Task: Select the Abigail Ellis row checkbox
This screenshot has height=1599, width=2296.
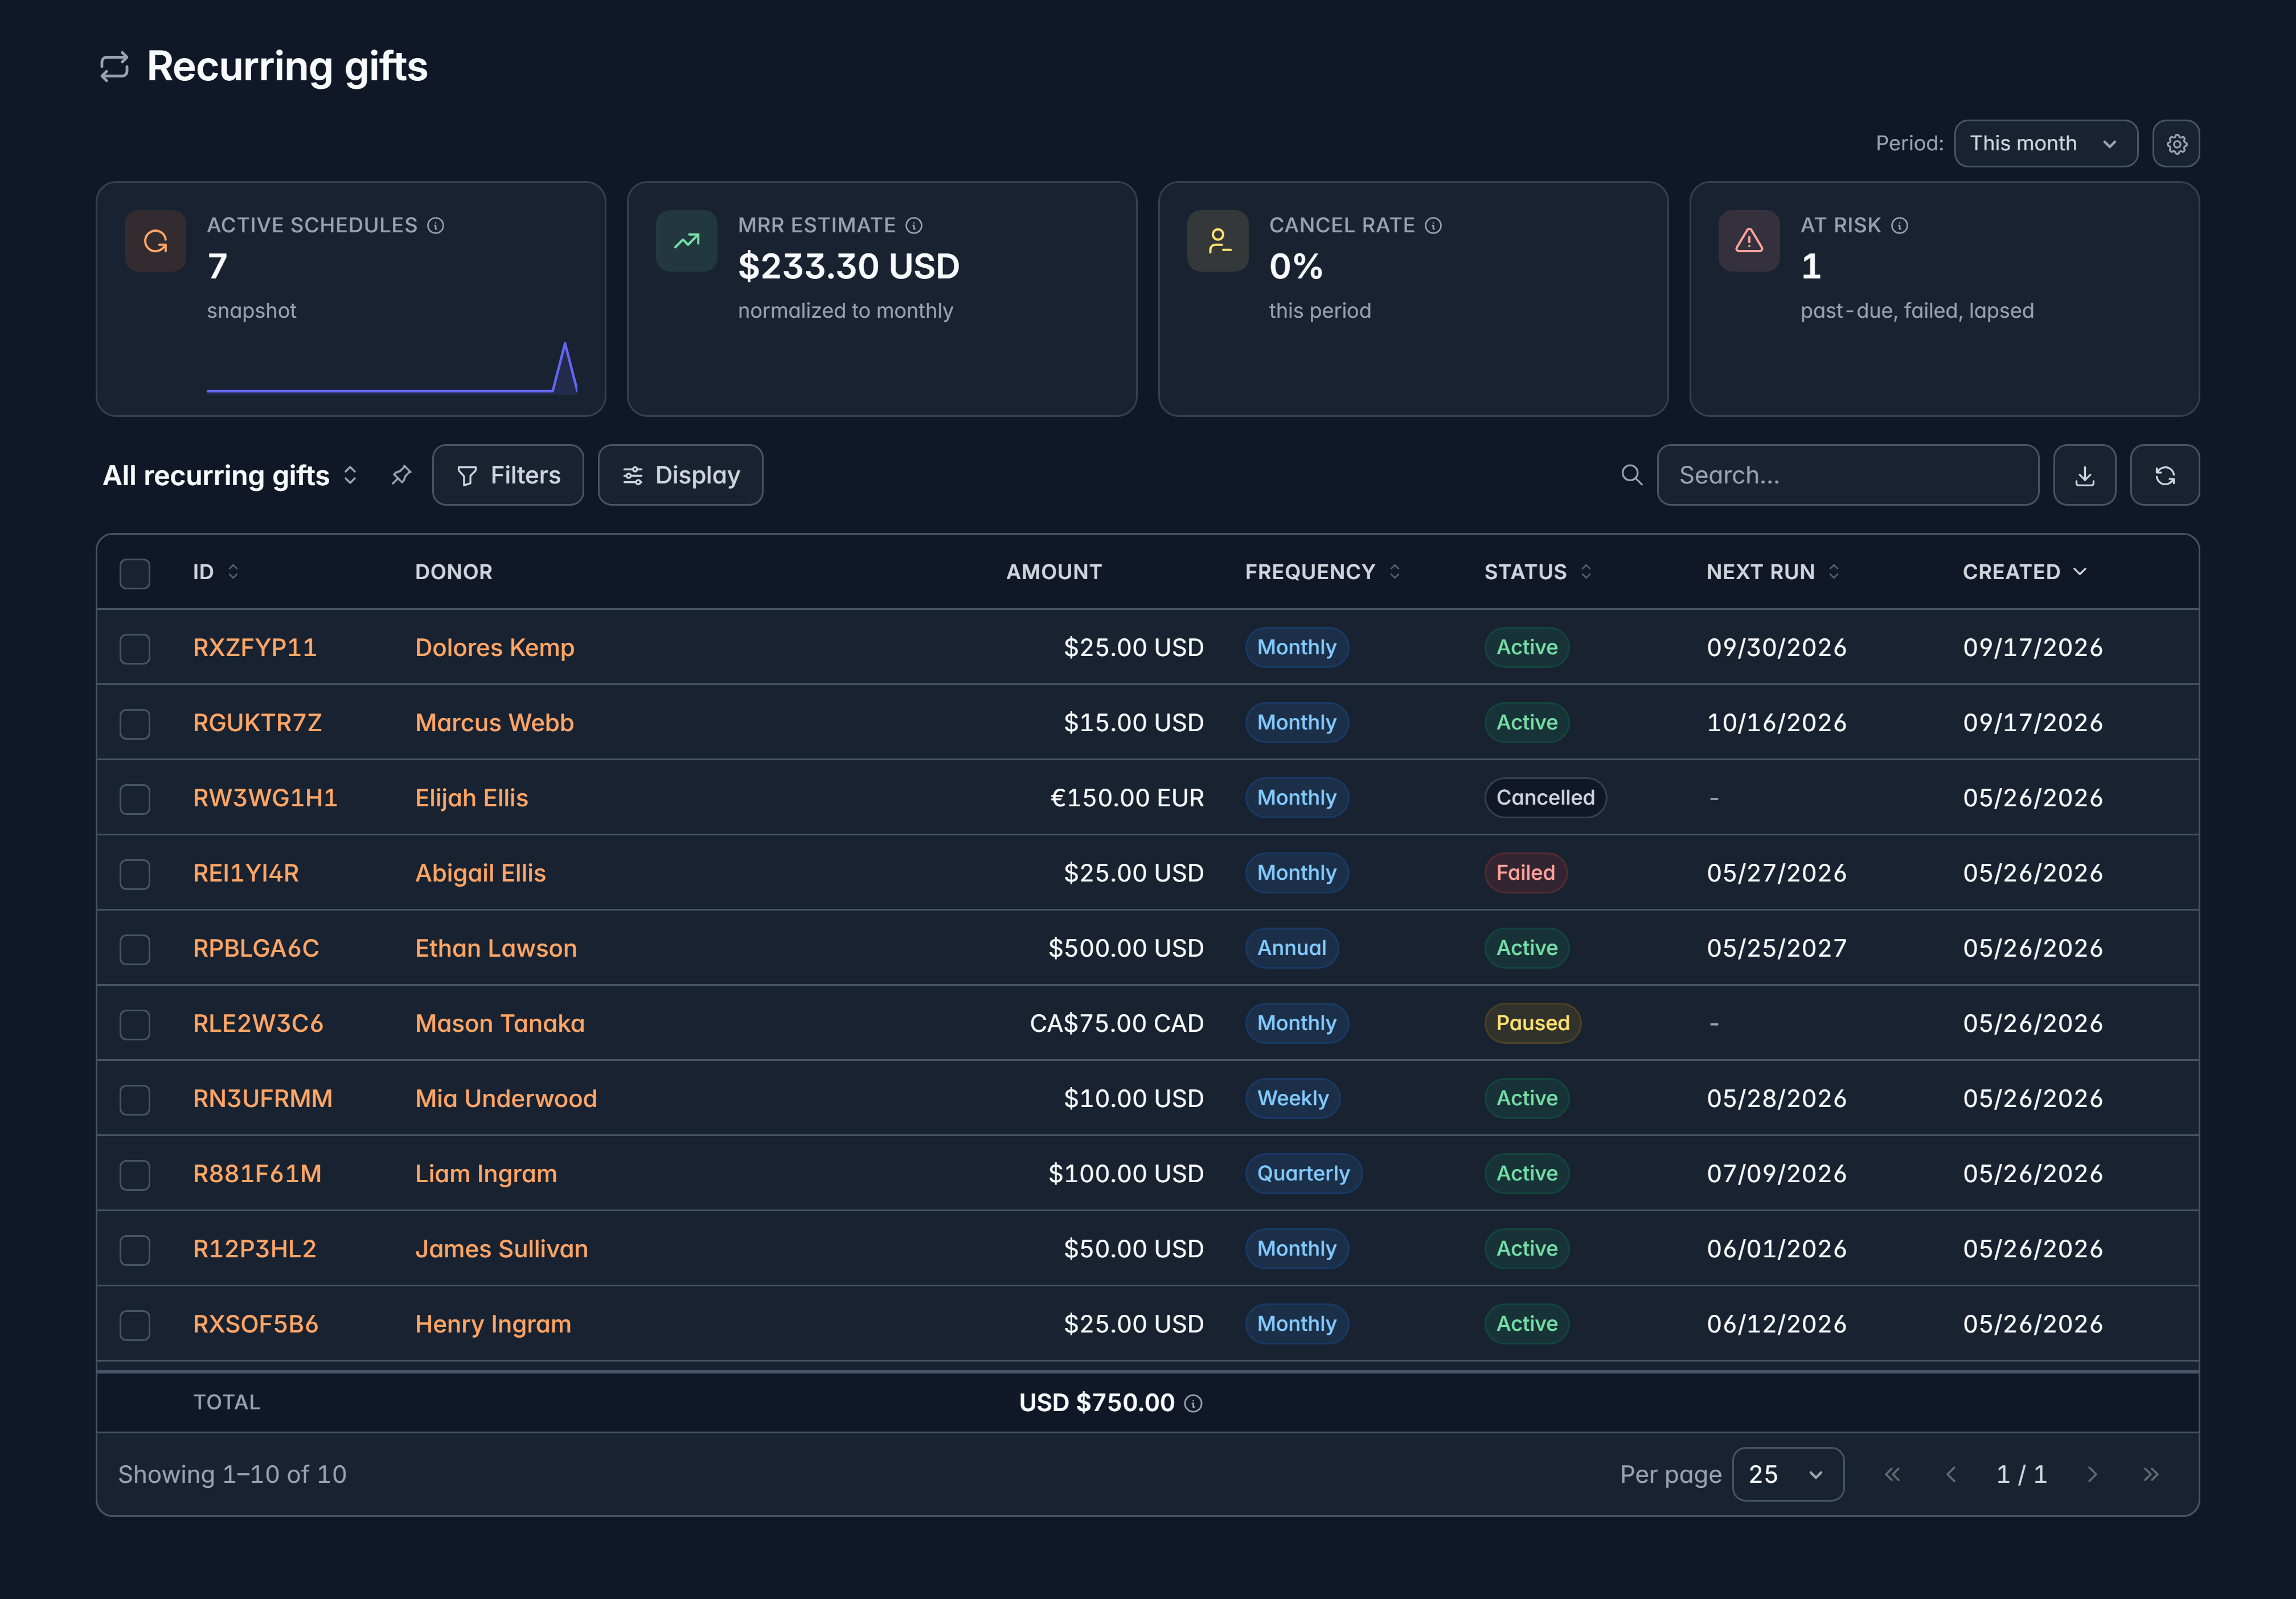Action: click(135, 874)
